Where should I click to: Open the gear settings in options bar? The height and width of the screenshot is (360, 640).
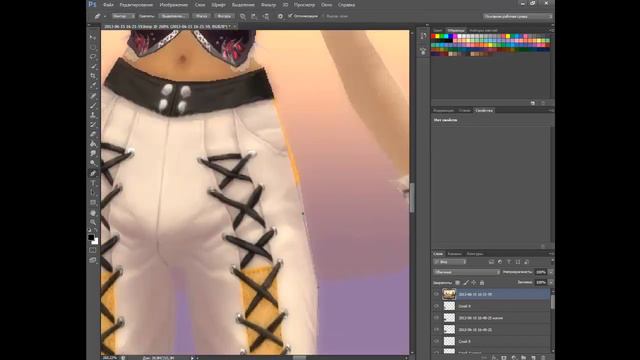280,16
